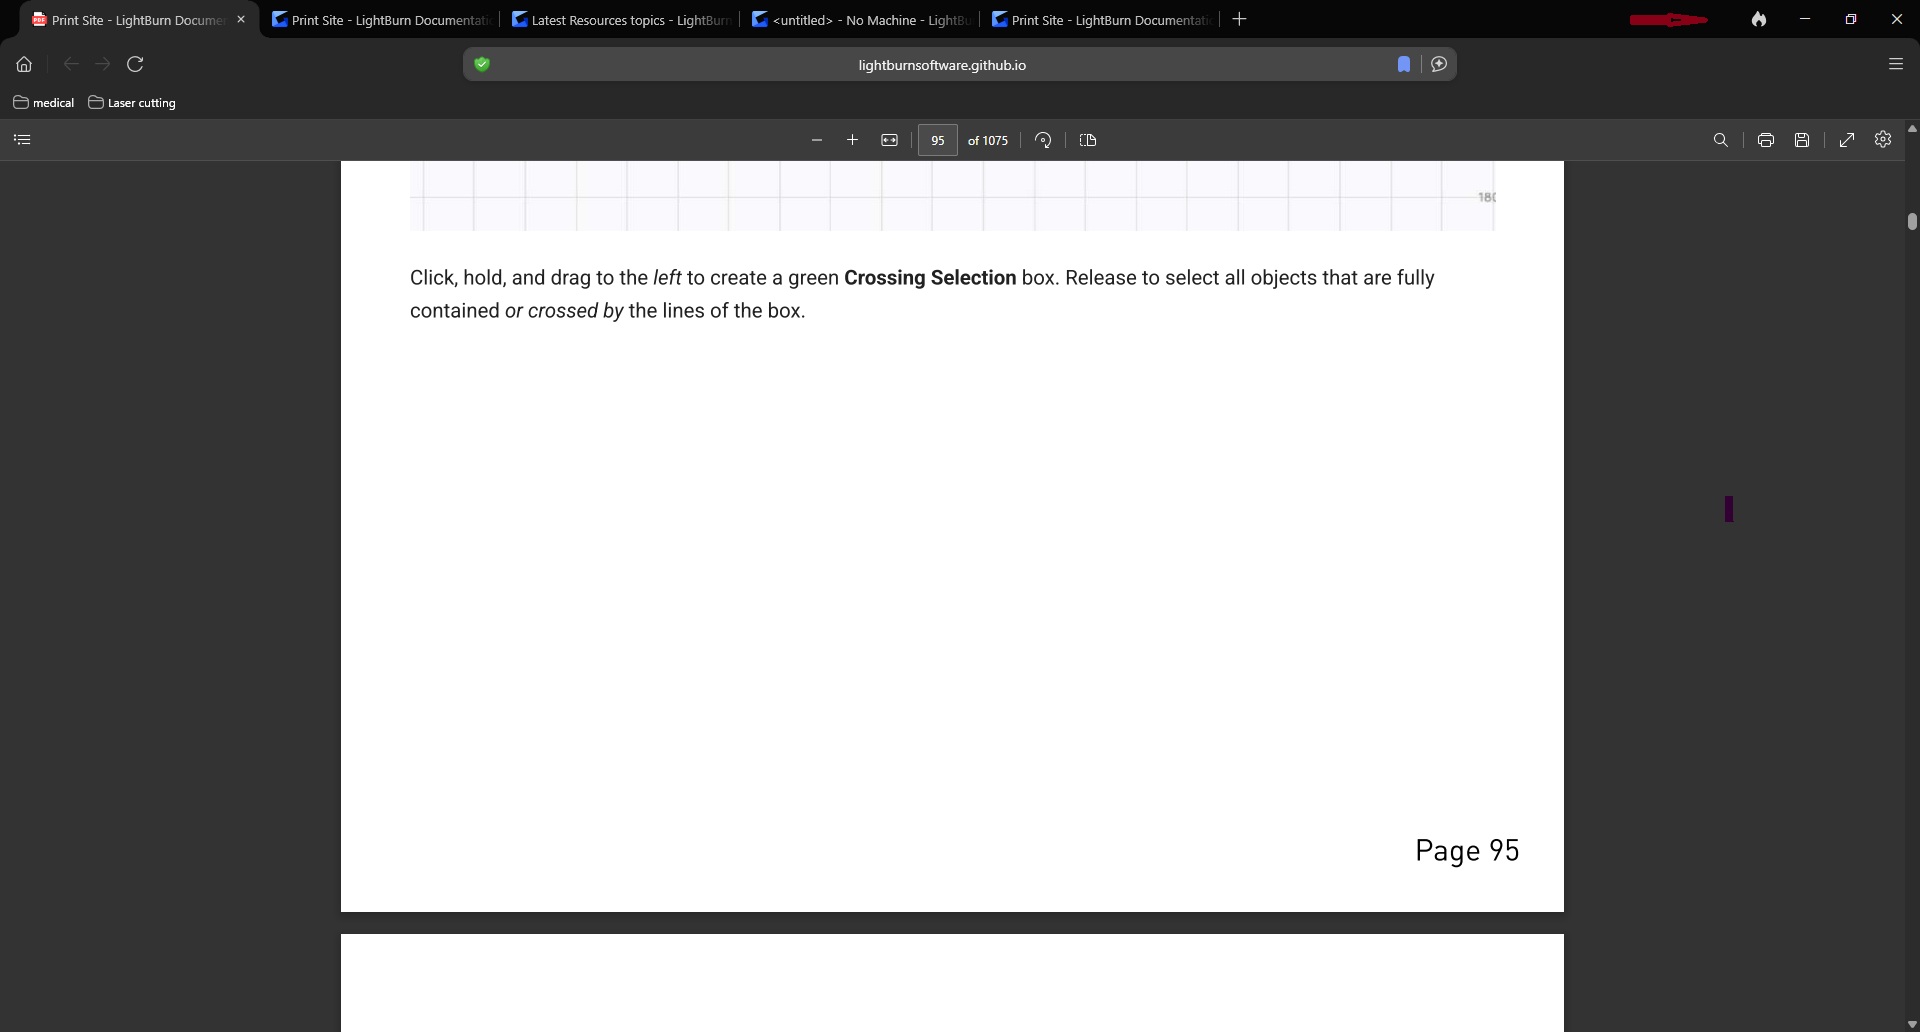The image size is (1920, 1032).
Task: Save the PDF document
Action: click(1802, 140)
